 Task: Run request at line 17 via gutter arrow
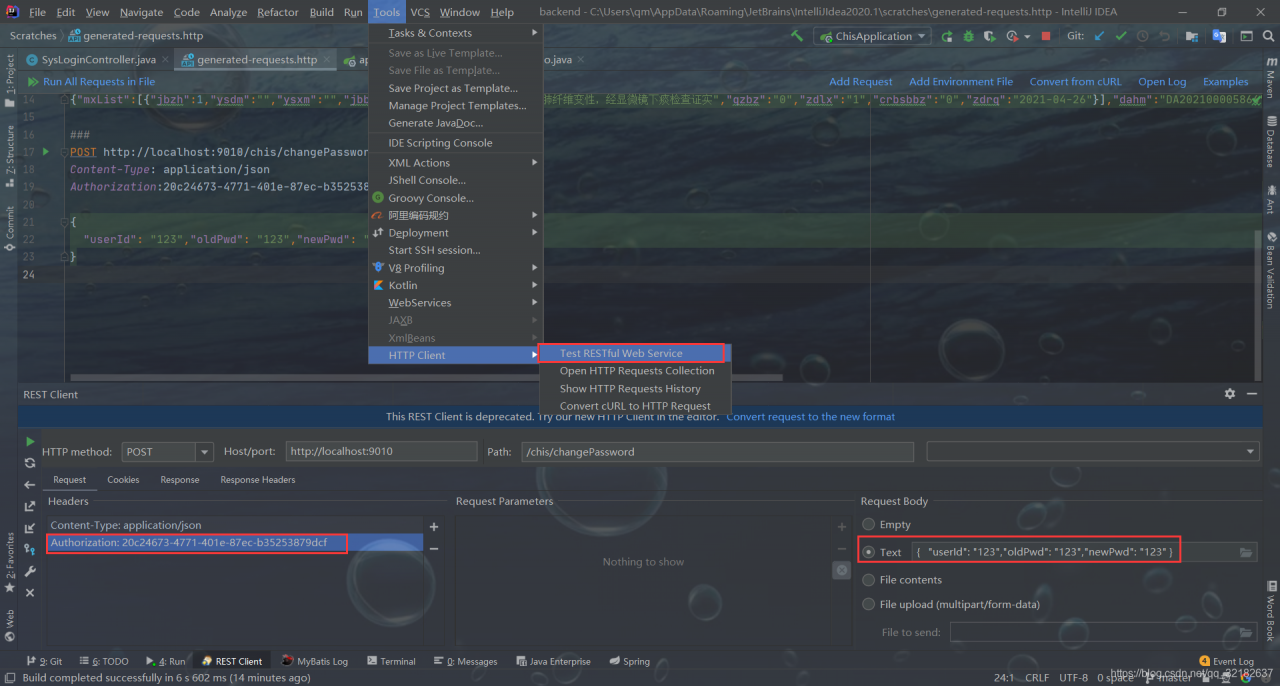[x=45, y=152]
